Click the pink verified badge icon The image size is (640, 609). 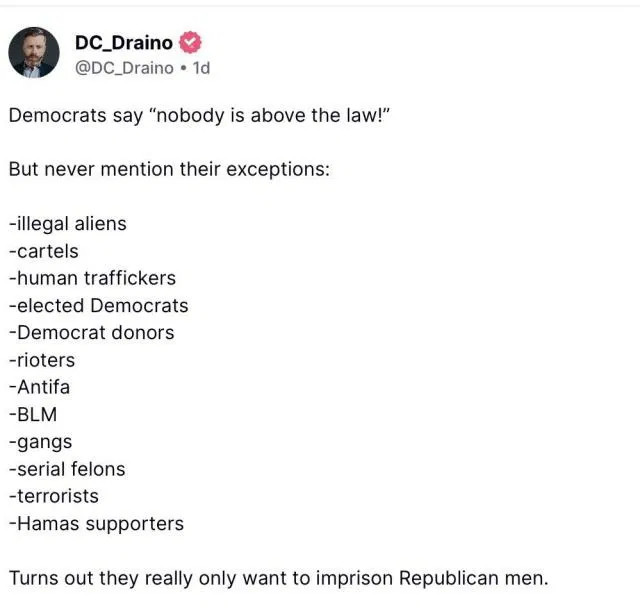[x=190, y=42]
